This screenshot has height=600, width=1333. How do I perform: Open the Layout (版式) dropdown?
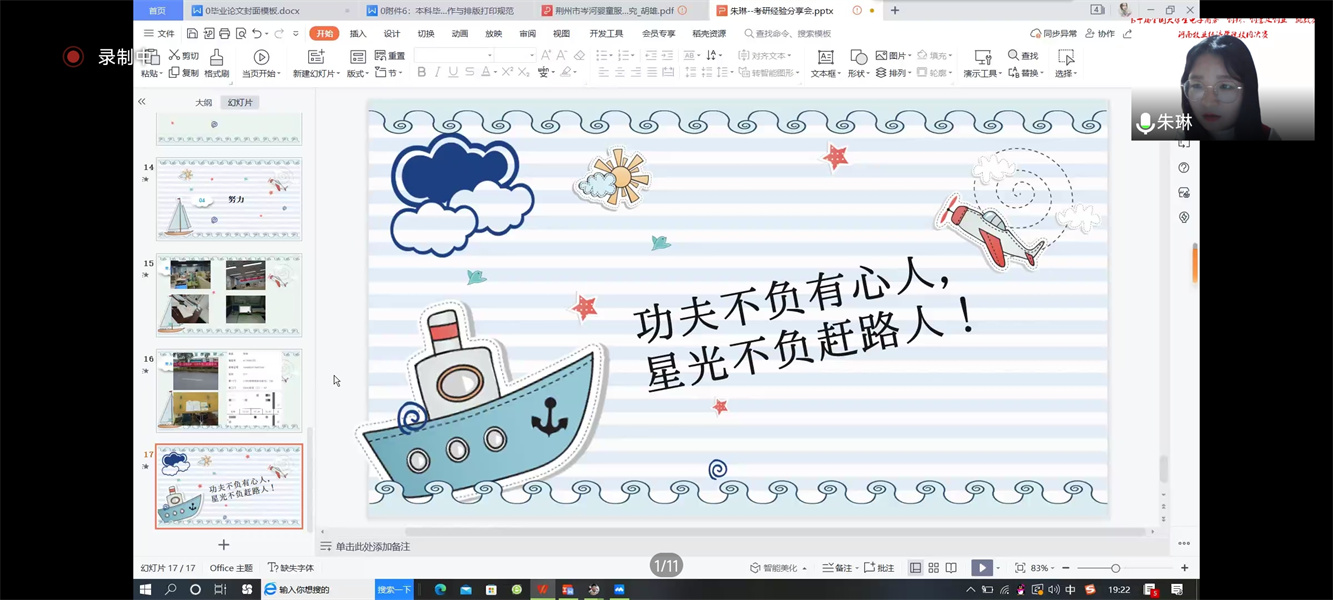357,74
